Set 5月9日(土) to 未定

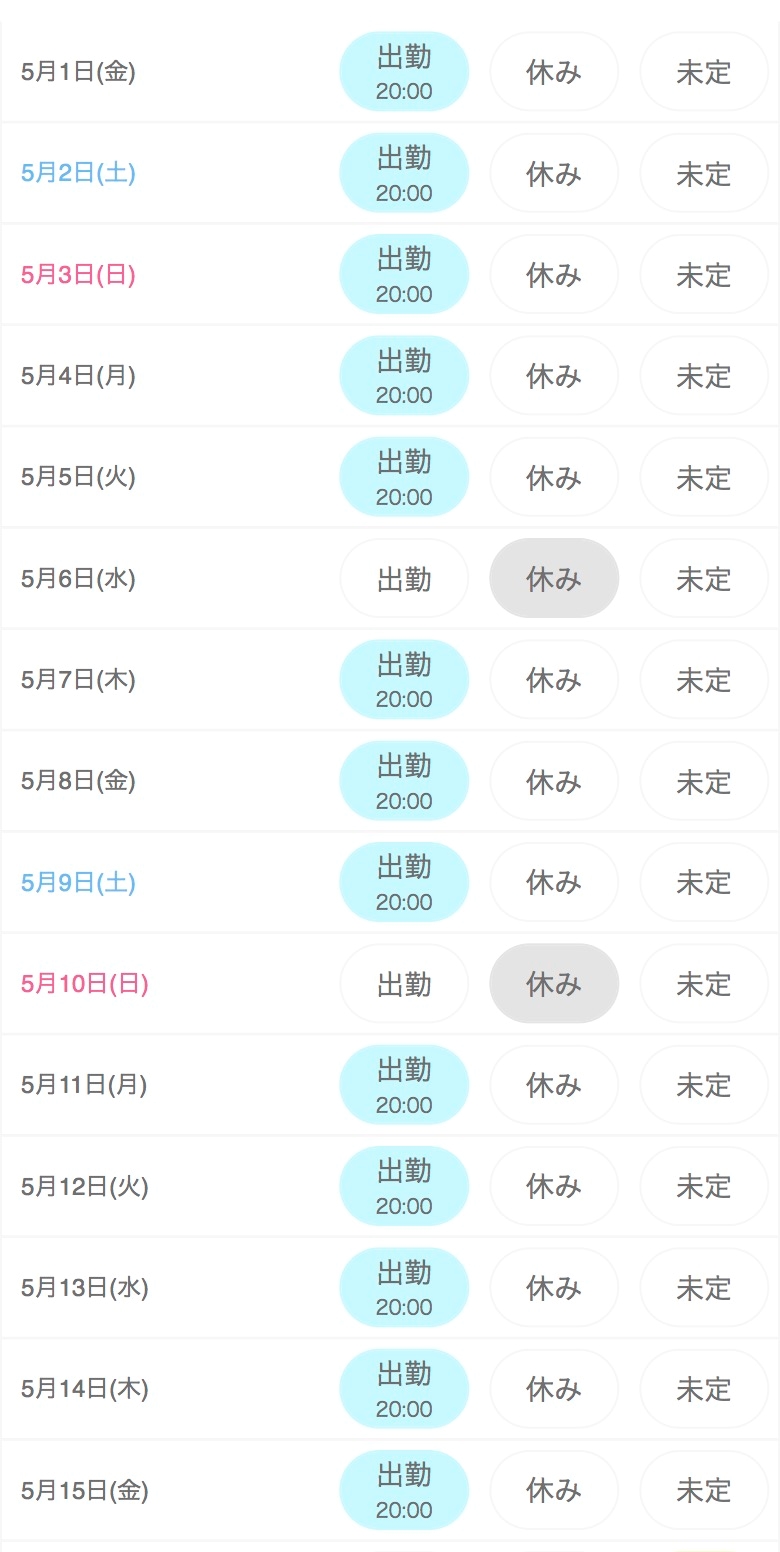tap(704, 882)
